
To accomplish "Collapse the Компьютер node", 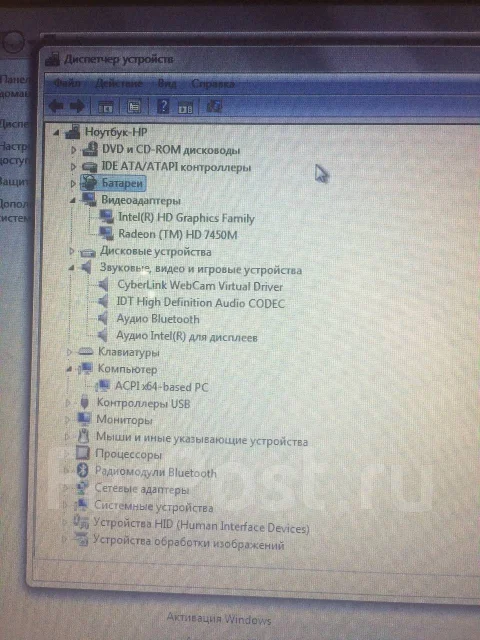I will 69,369.
